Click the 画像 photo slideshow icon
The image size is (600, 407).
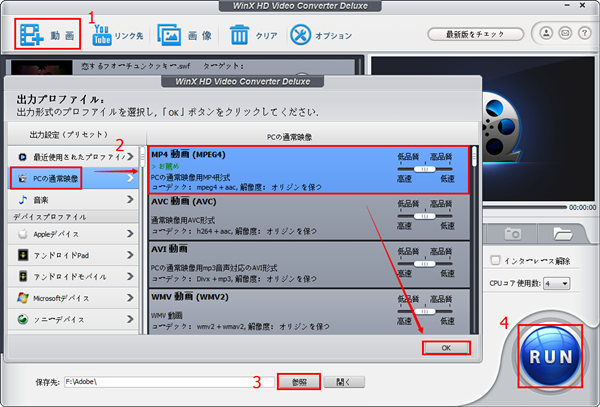tap(185, 34)
